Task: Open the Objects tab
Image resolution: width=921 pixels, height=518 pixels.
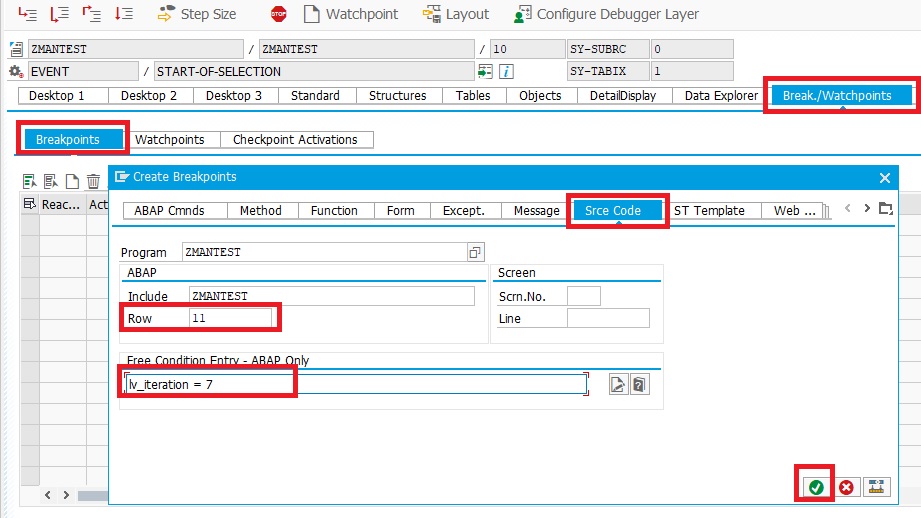Action: pos(541,96)
